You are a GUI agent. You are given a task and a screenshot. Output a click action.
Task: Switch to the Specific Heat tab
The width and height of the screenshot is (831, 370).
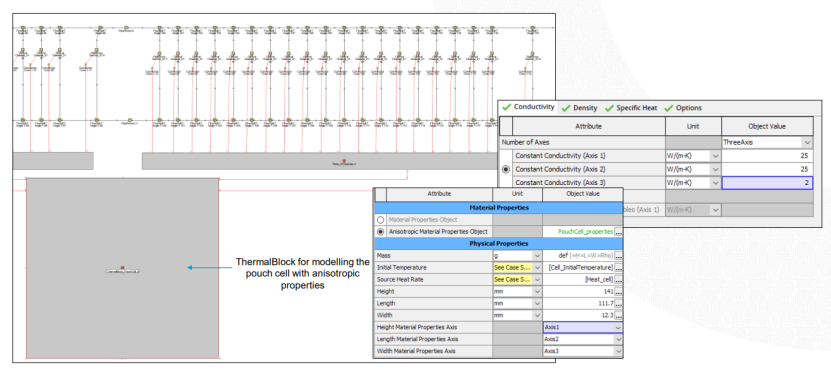tap(631, 108)
